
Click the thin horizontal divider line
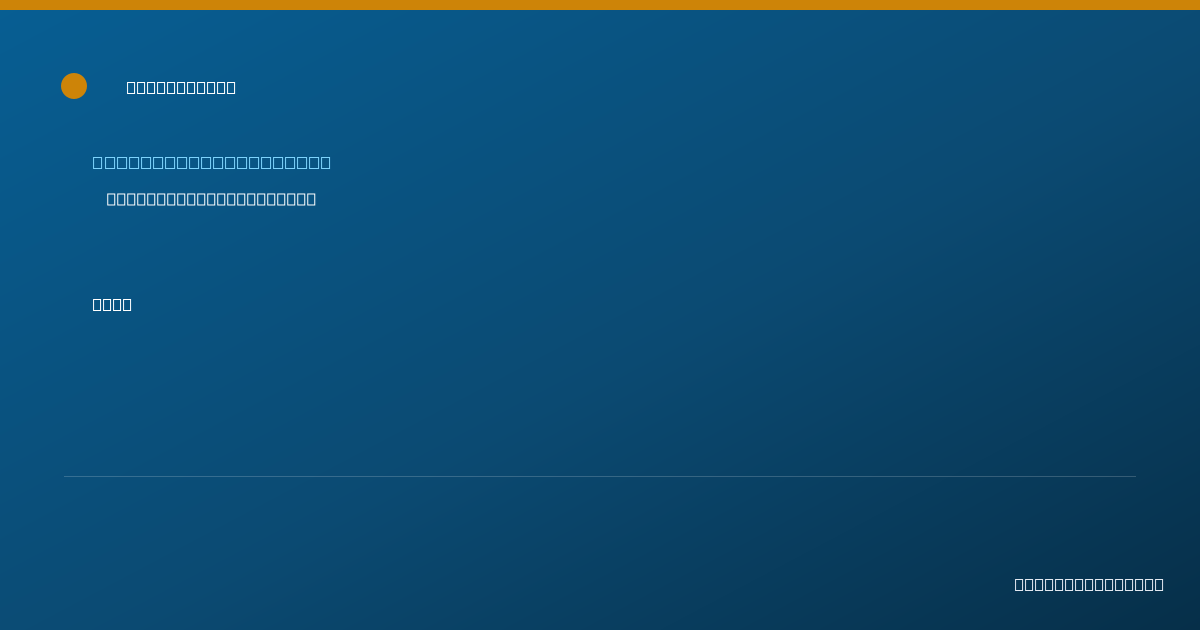[600, 476]
